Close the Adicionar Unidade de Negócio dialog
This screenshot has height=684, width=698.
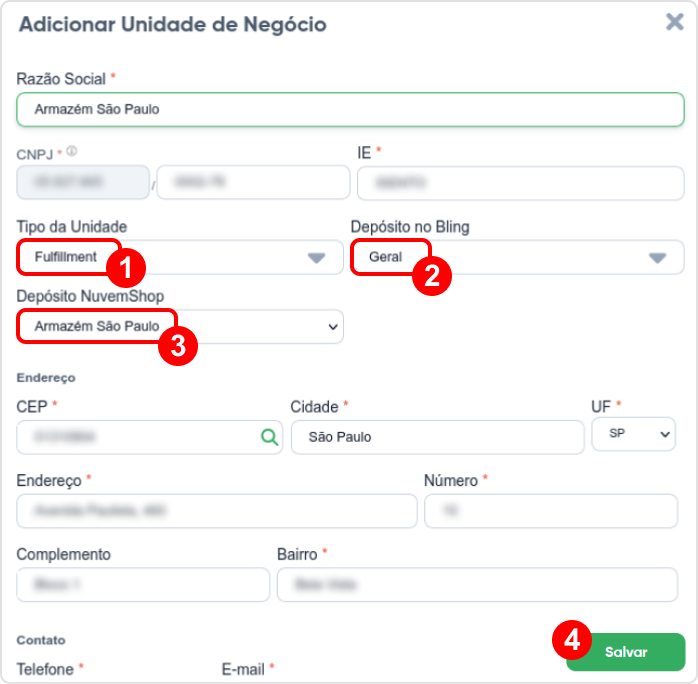point(674,21)
